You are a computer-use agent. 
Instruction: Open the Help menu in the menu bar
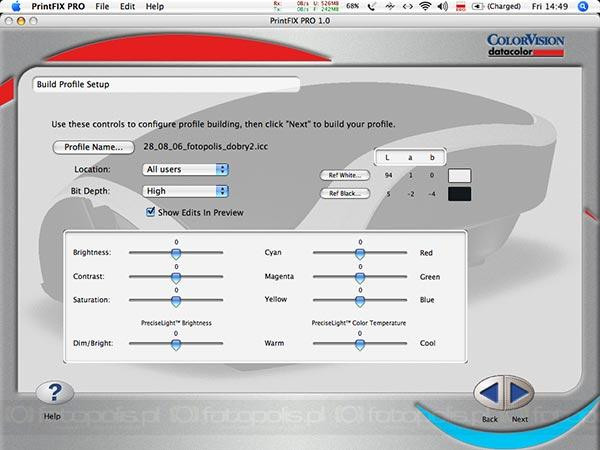pos(155,7)
